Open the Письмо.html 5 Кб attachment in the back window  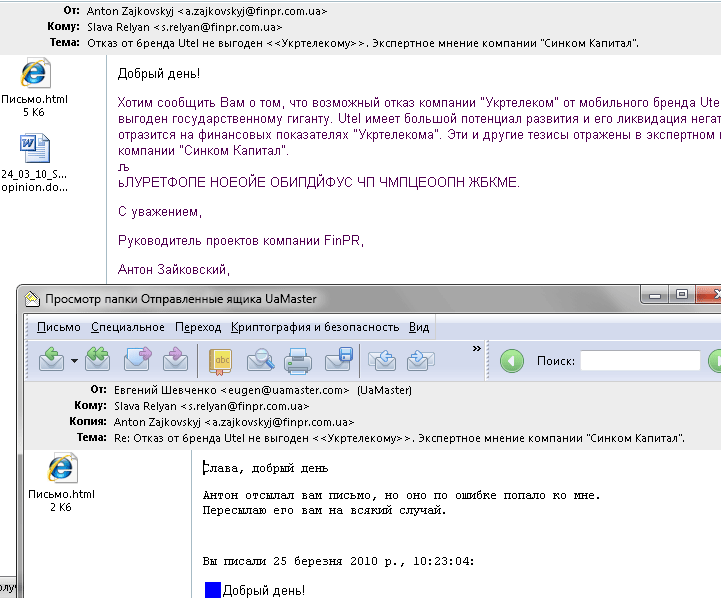click(34, 87)
